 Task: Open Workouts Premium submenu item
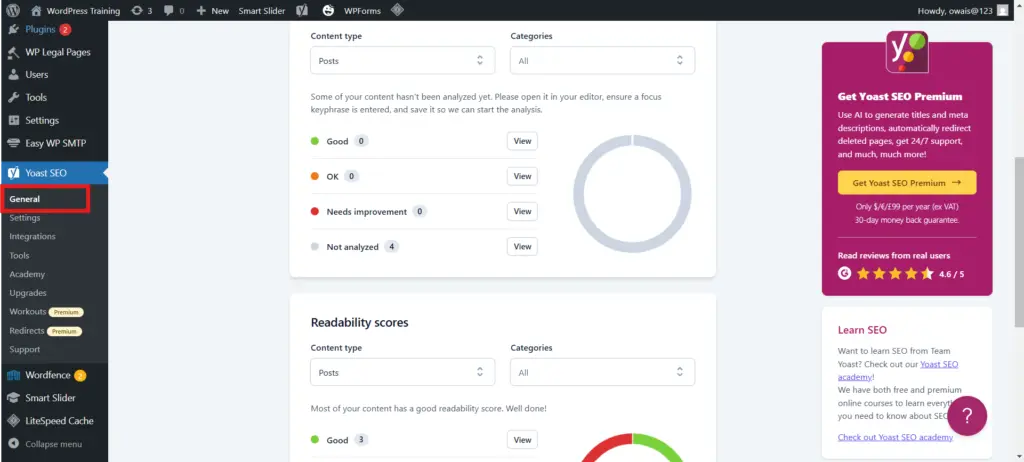46,312
